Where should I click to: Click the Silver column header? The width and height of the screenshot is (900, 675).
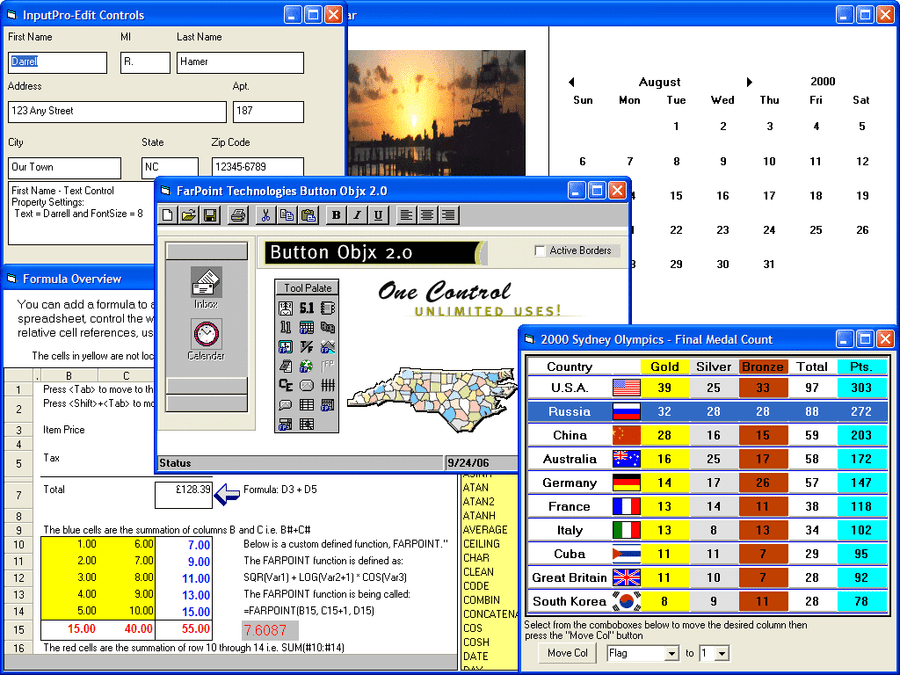tap(713, 367)
